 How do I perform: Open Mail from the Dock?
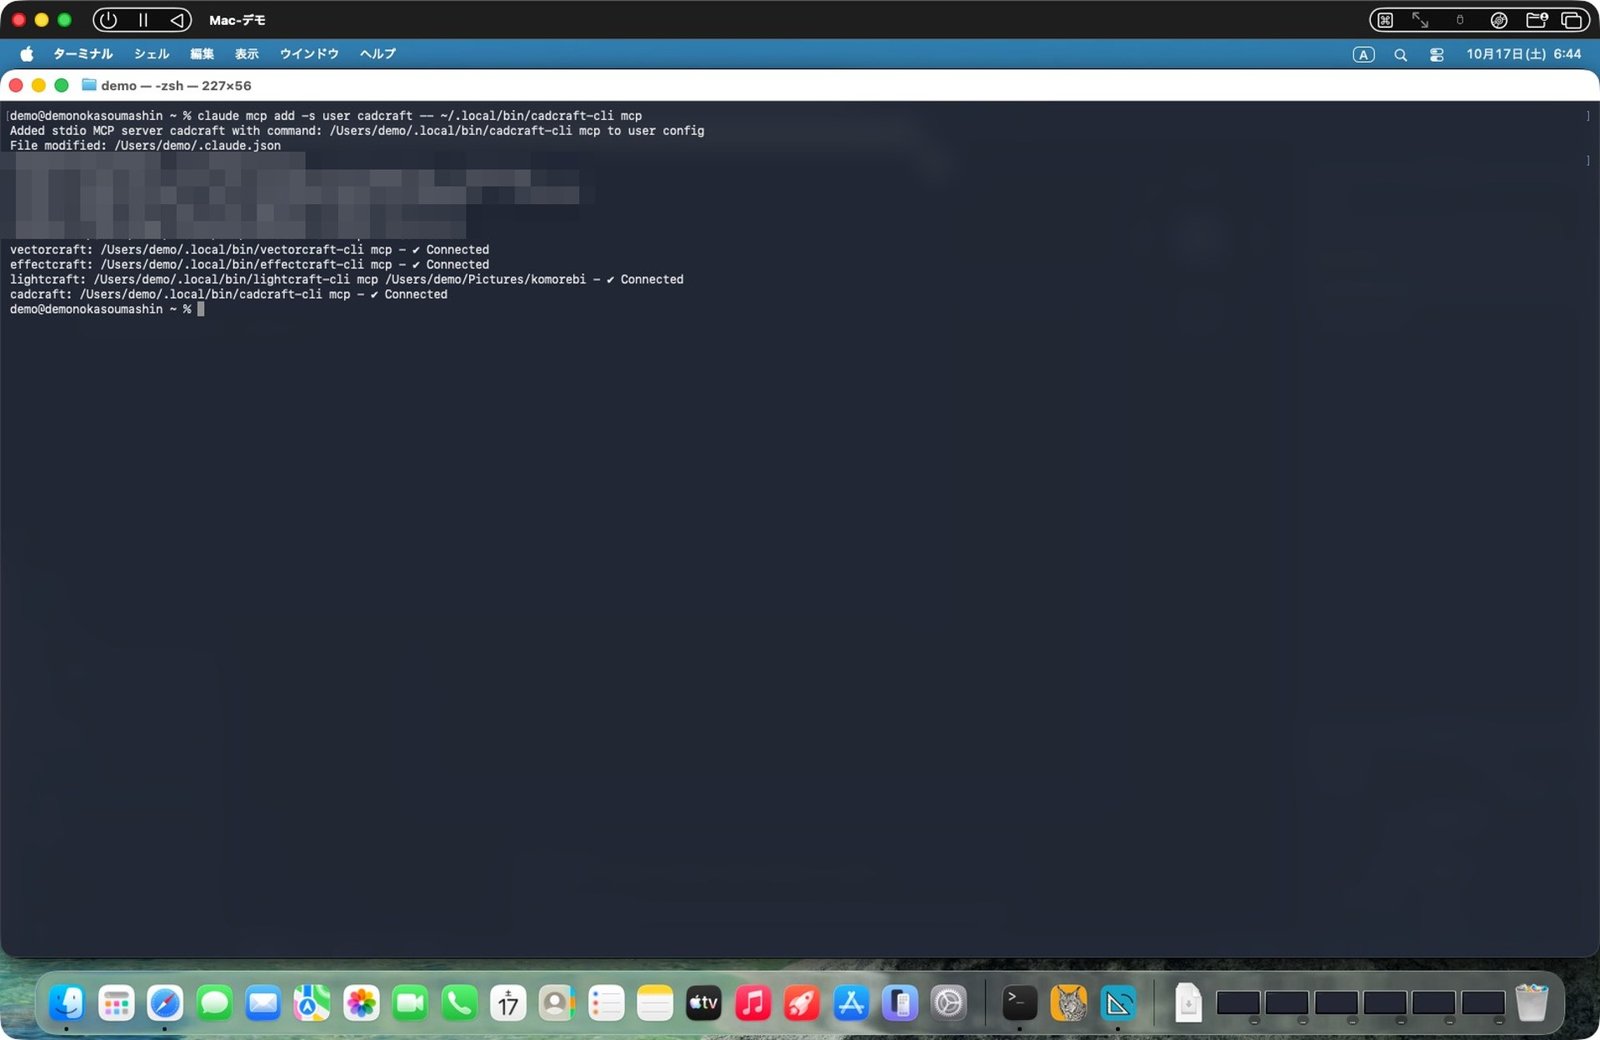point(263,1003)
